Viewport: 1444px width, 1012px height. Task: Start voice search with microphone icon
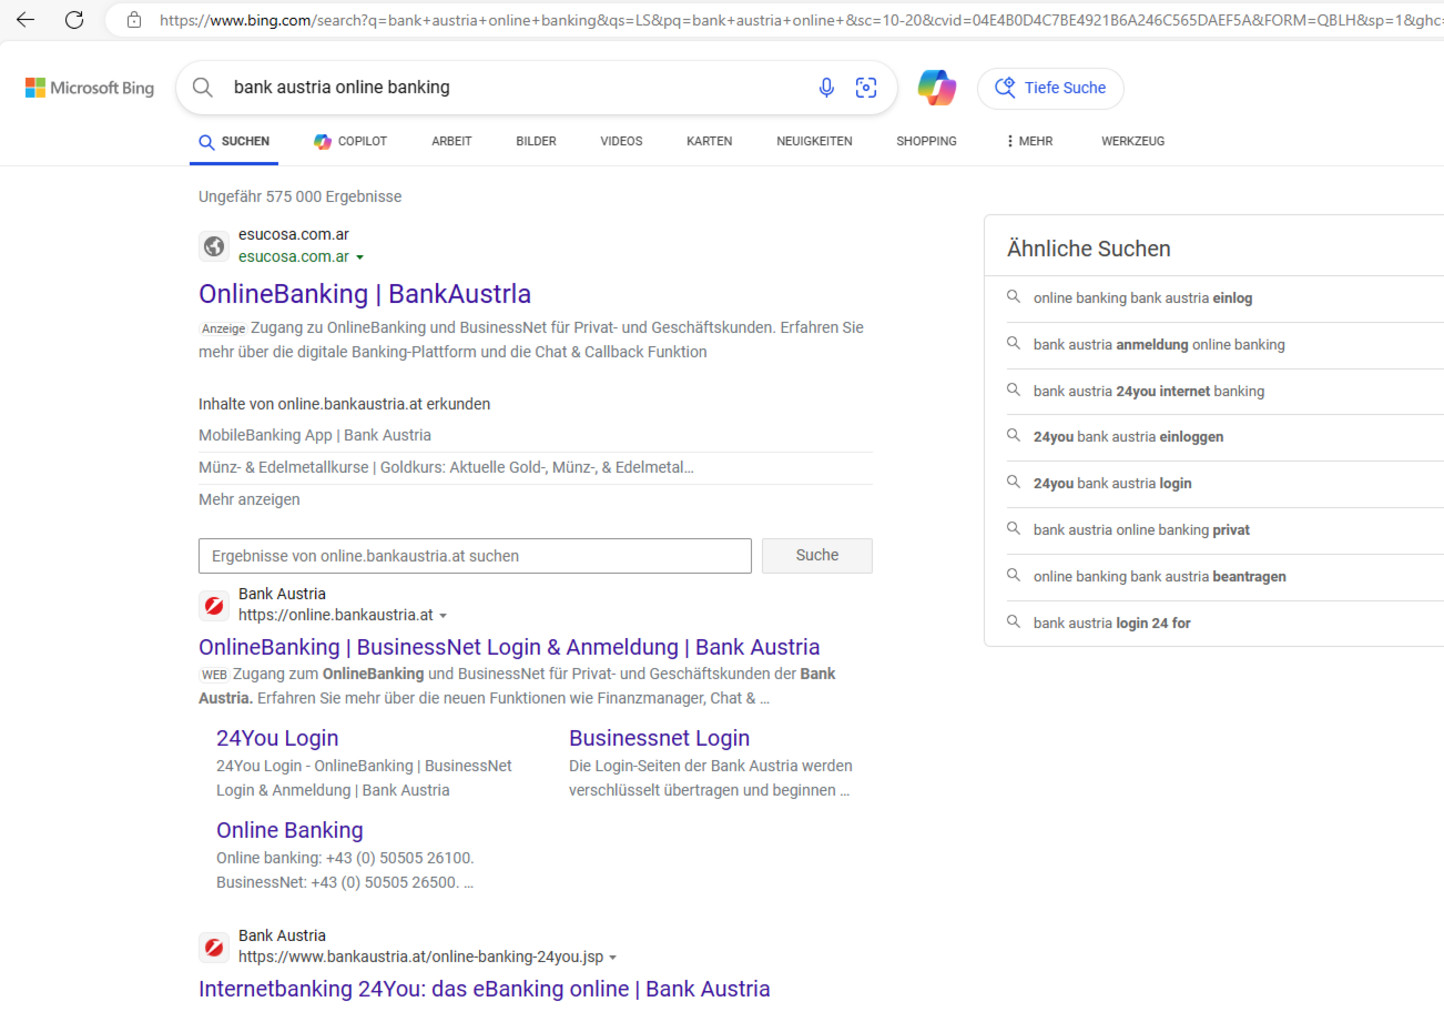click(x=826, y=88)
